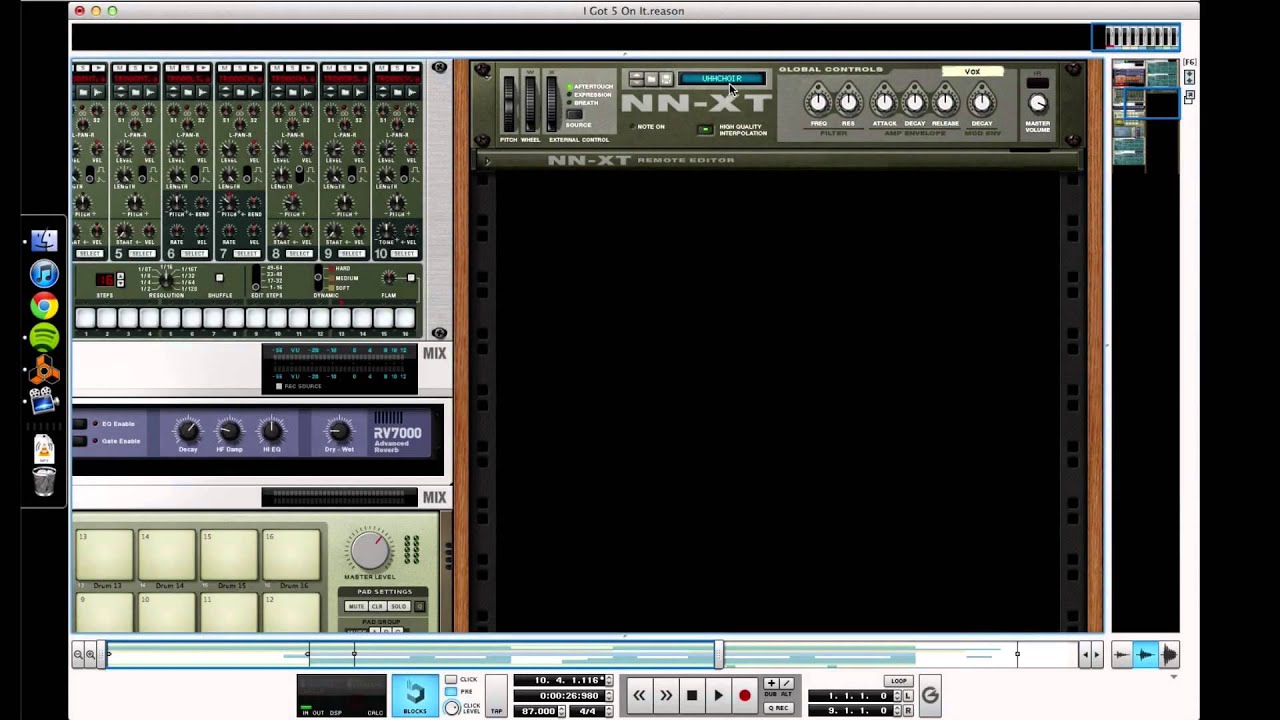Open the Trash in the Dock

click(x=44, y=481)
